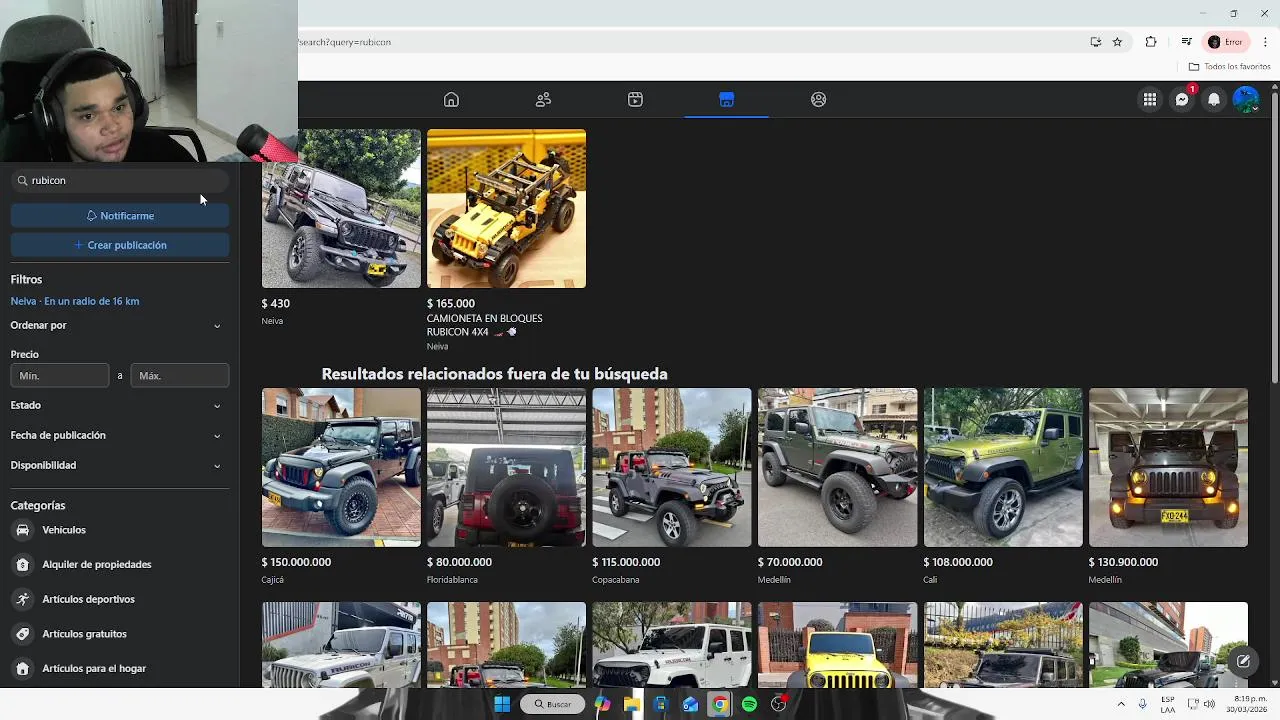1280x720 pixels.
Task: Click the Artículos para el hogar icon
Action: point(22,668)
